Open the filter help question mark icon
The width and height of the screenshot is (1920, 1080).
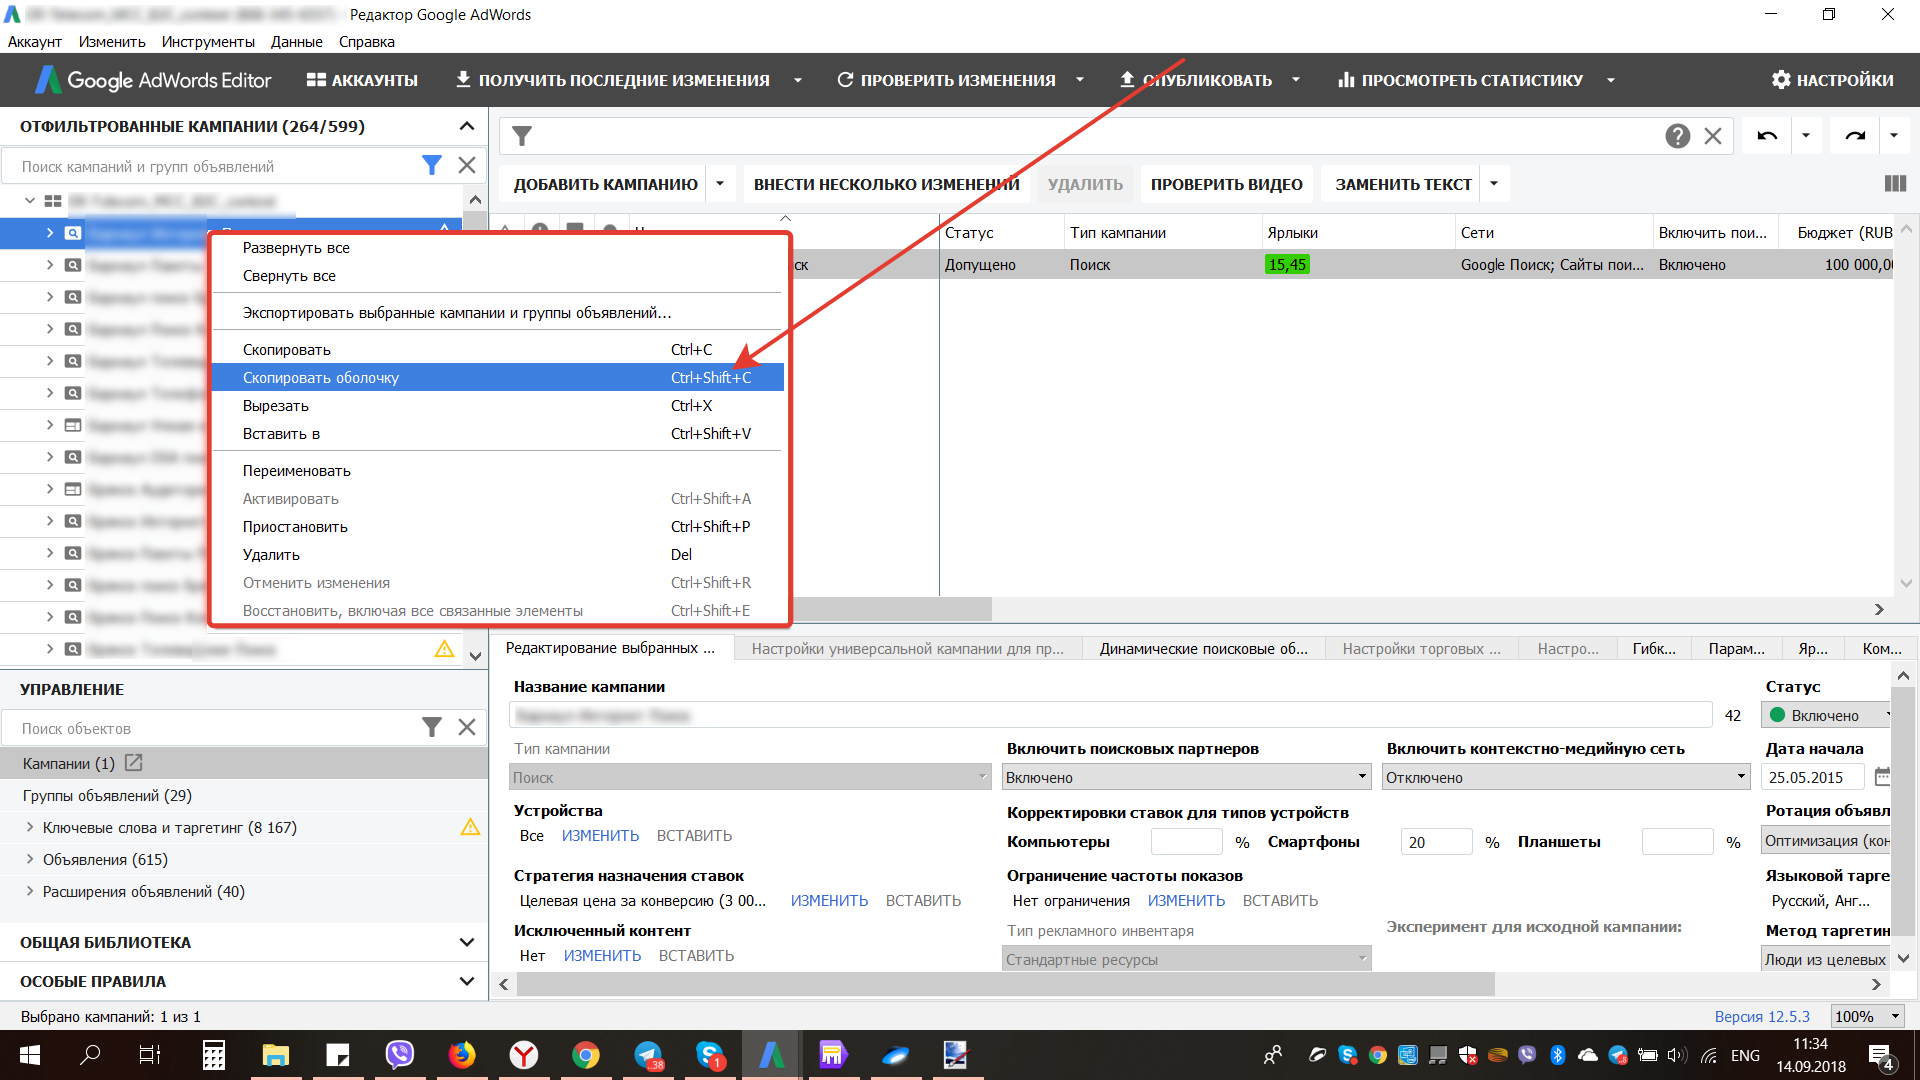tap(1678, 136)
